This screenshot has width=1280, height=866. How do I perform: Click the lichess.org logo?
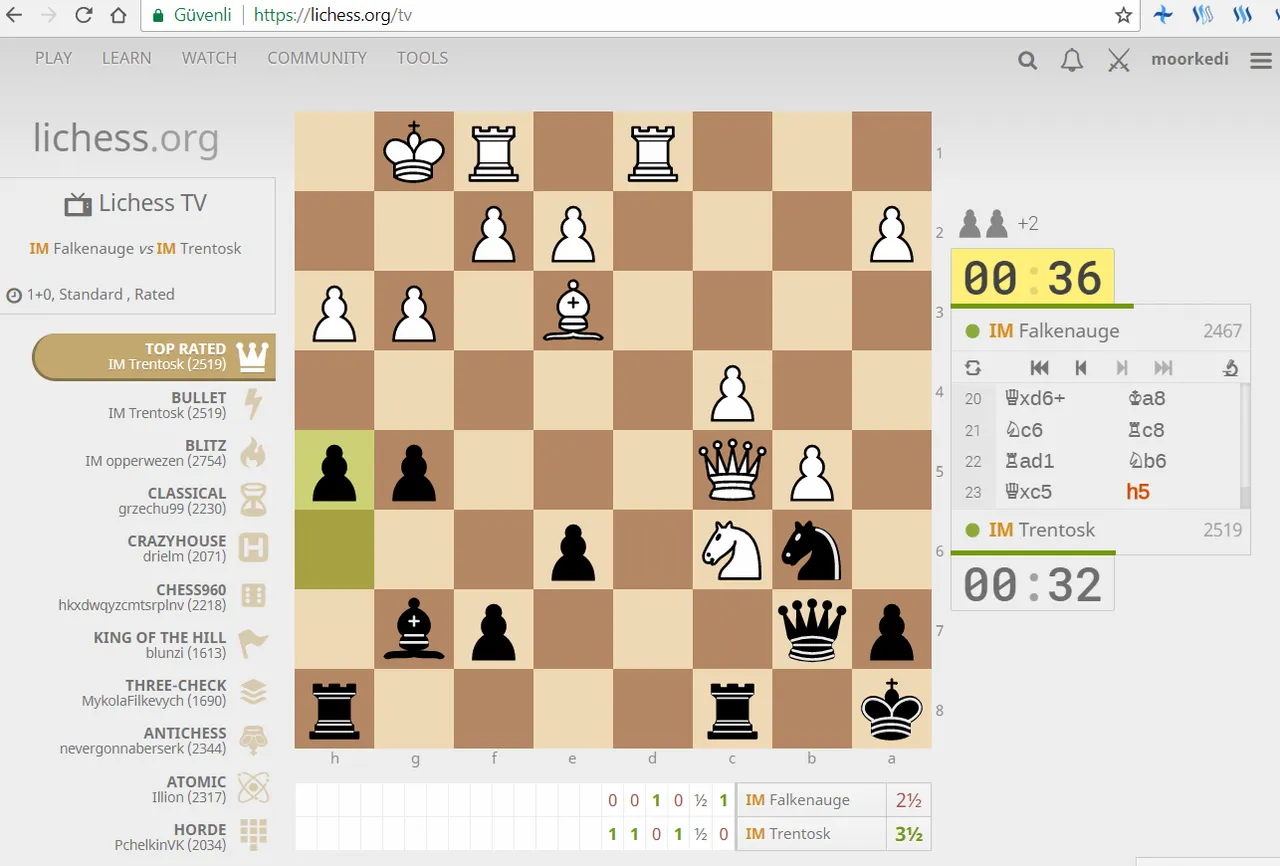point(126,138)
